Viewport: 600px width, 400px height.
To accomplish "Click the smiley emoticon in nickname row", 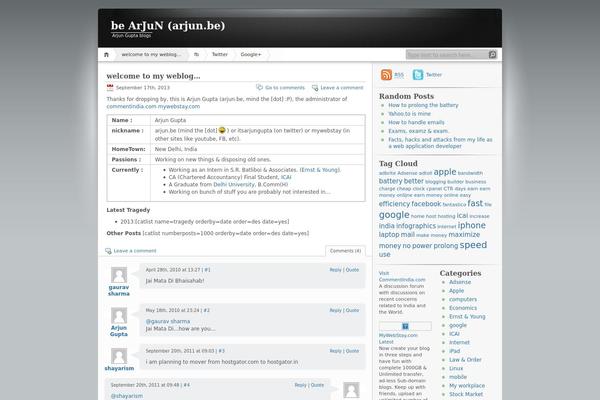I will pyautogui.click(x=222, y=131).
